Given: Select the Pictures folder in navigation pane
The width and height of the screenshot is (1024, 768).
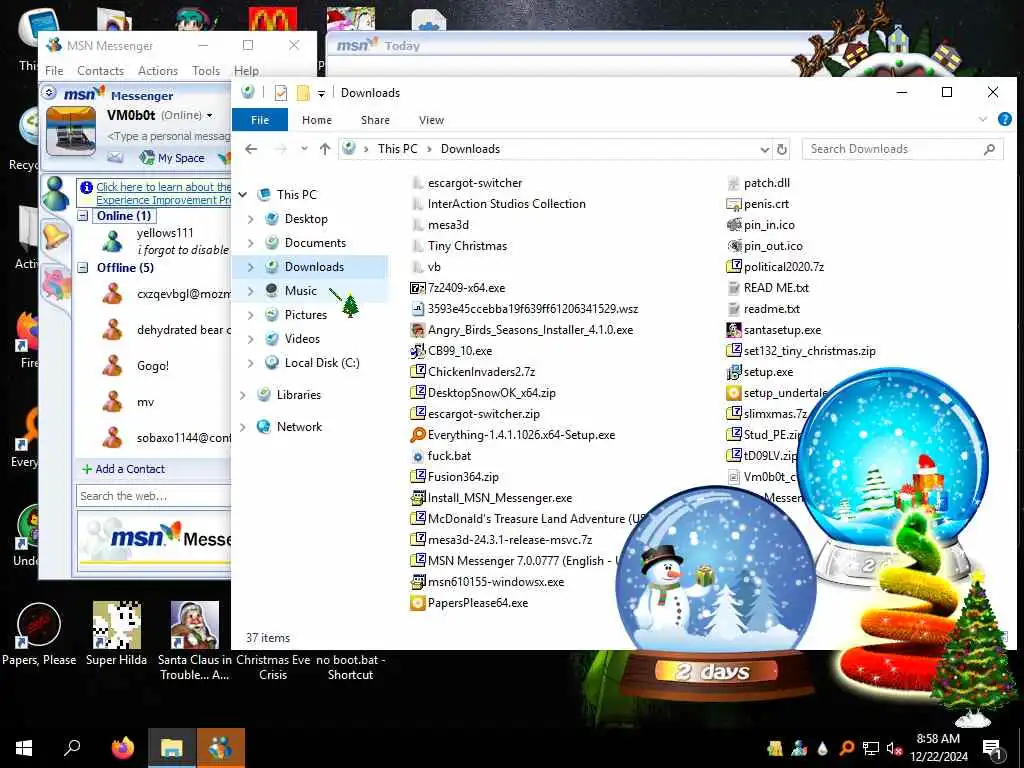Looking at the screenshot, I should click(x=306, y=315).
